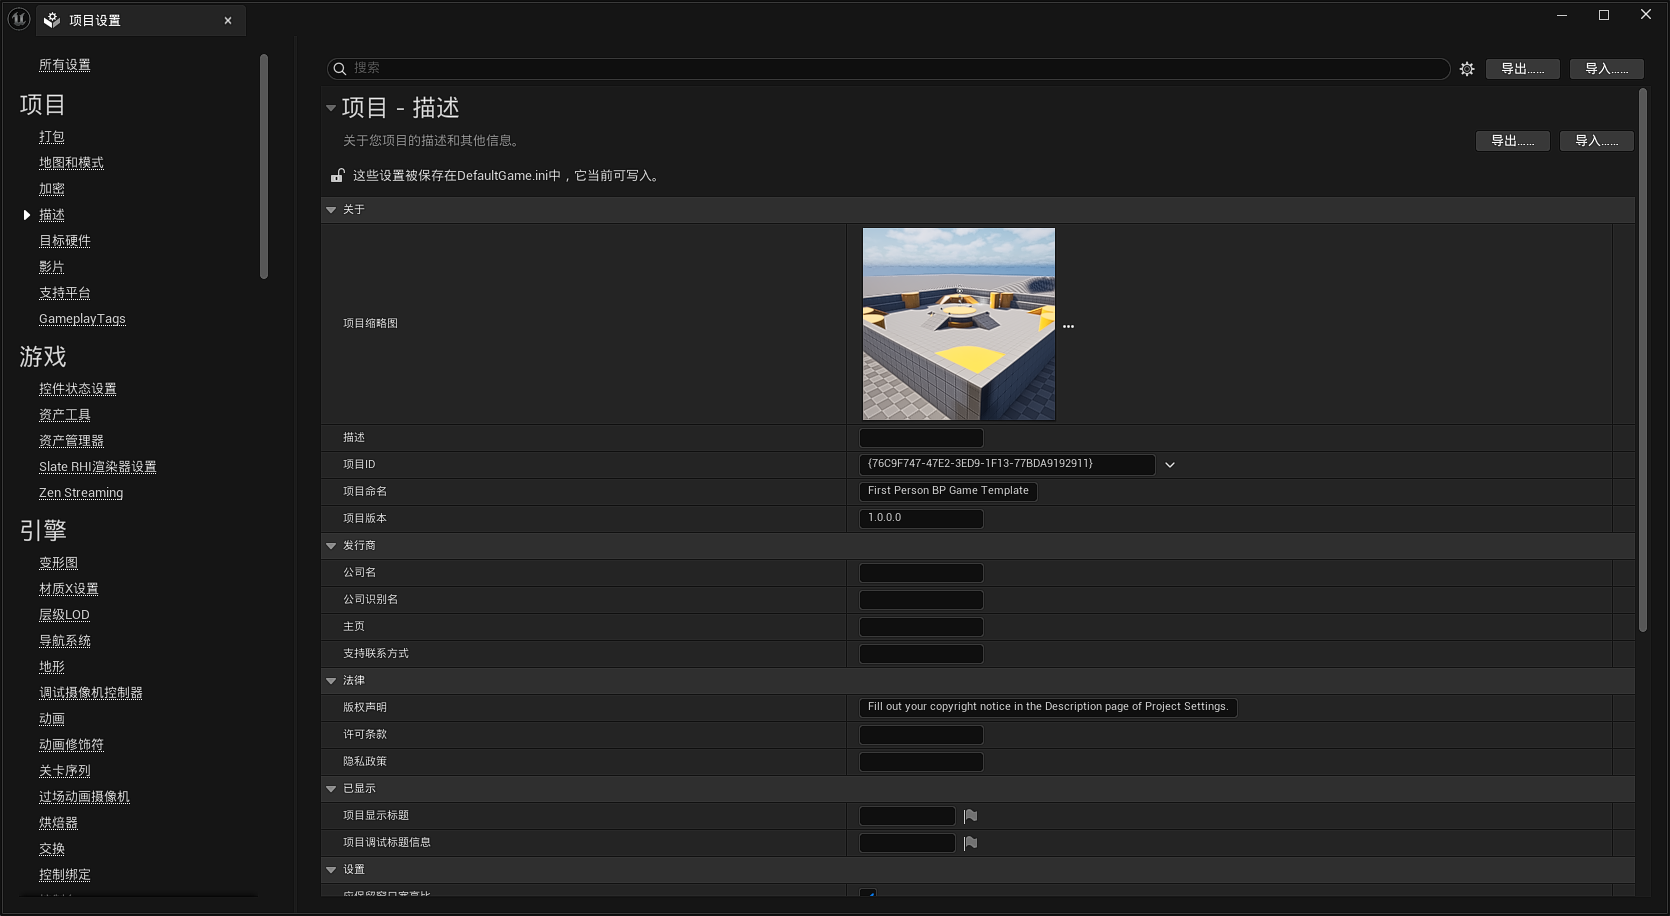Open the thumbnail ellipsis menu
This screenshot has width=1670, height=916.
1068,327
